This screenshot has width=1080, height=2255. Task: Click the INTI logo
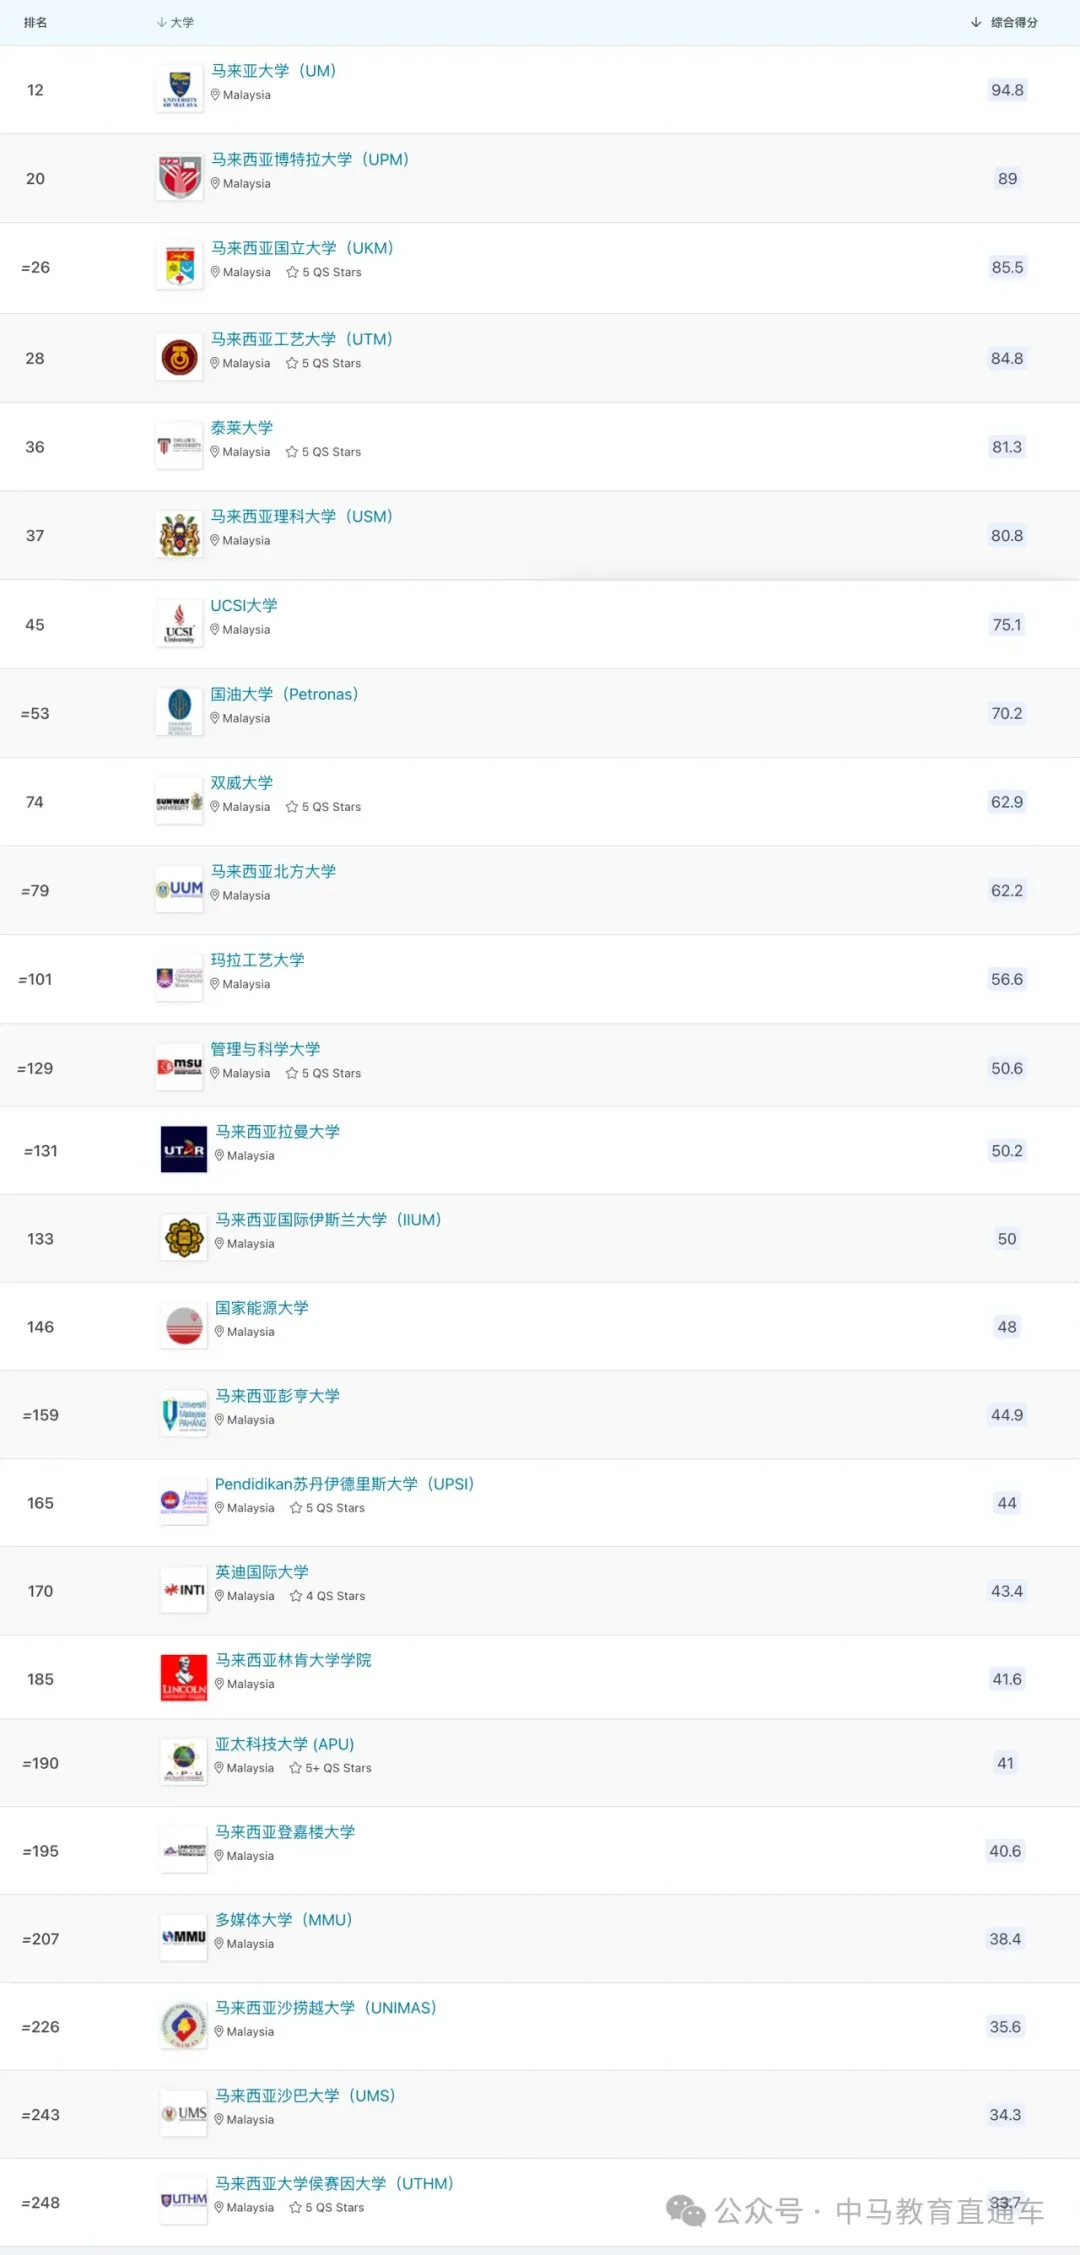[184, 1590]
